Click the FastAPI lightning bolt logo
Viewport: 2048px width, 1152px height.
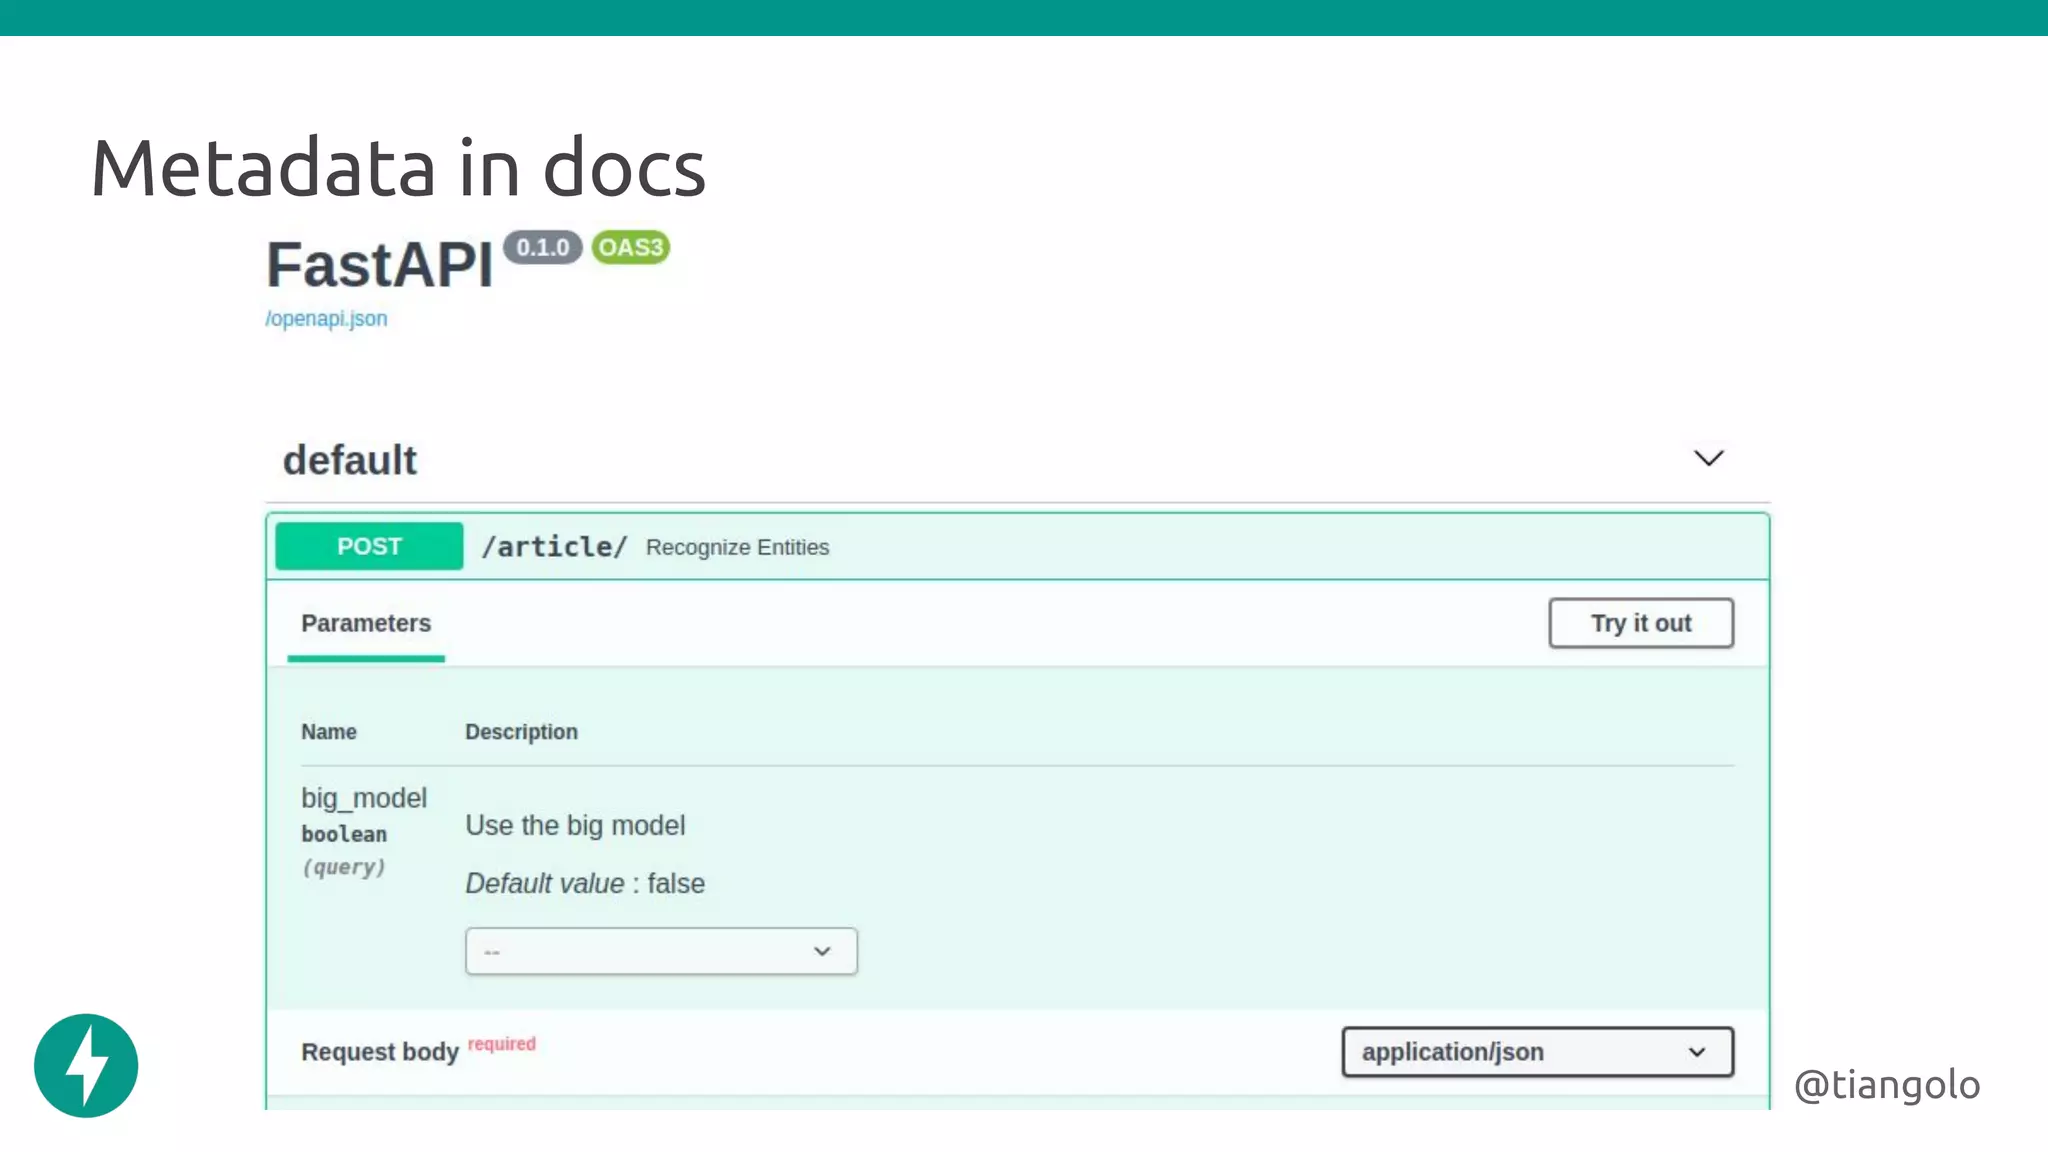86,1065
